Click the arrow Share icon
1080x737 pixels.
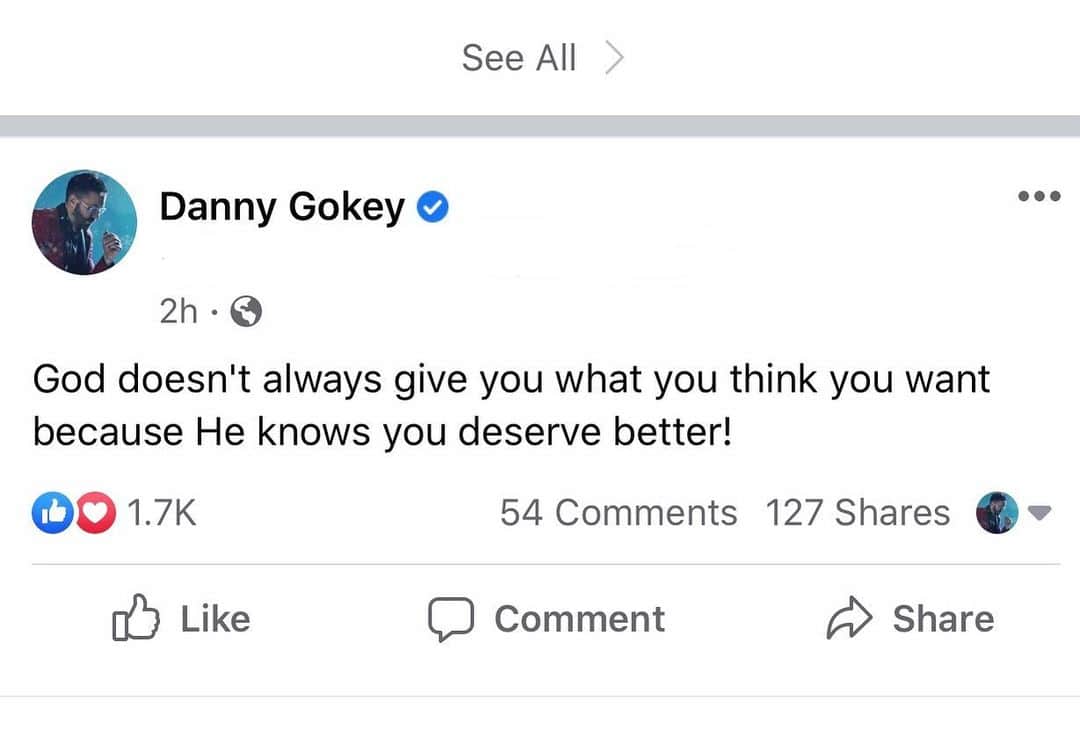(x=849, y=617)
